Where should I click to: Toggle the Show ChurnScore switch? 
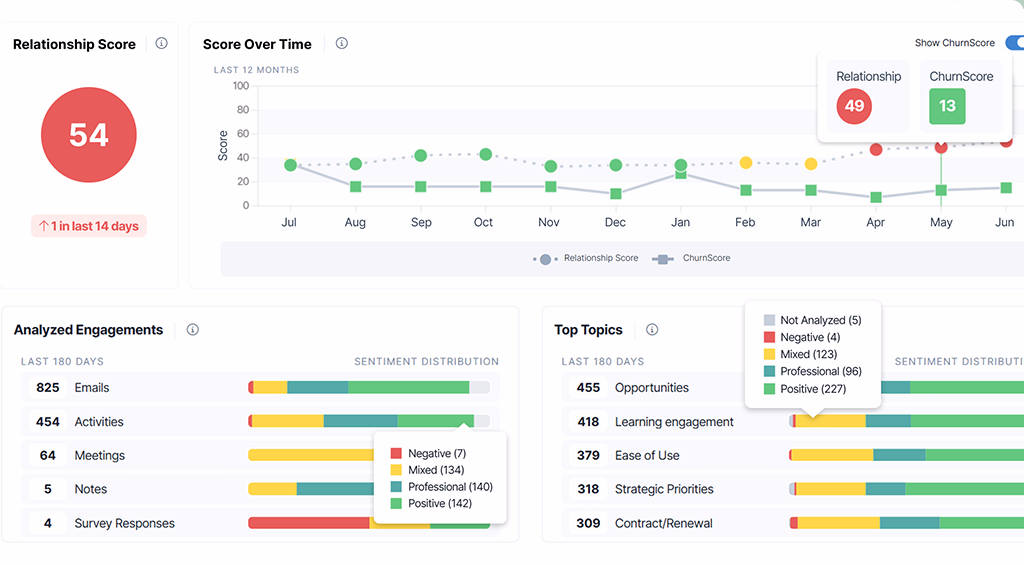tap(1014, 43)
